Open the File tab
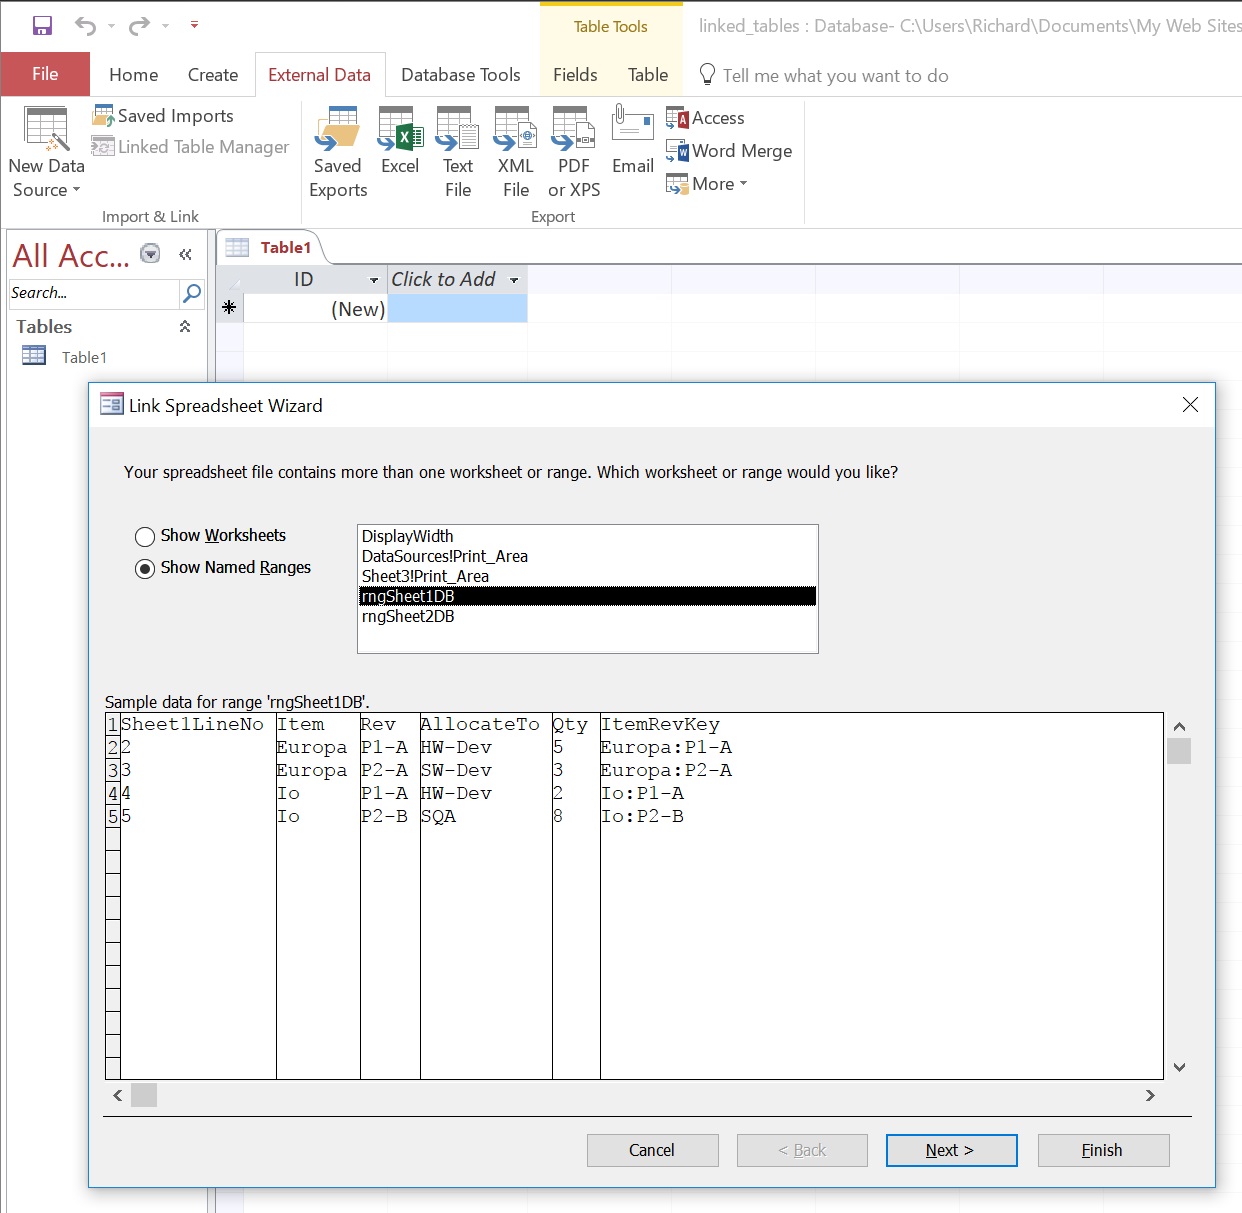Image resolution: width=1242 pixels, height=1213 pixels. 45,74
